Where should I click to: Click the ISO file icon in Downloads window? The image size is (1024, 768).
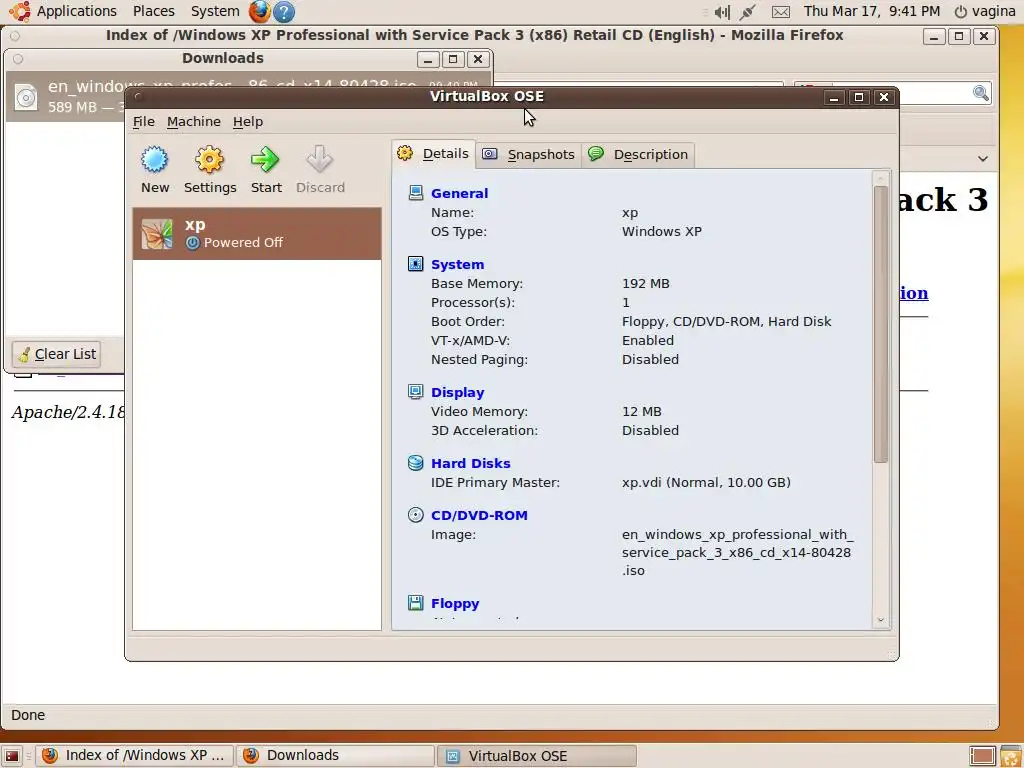26,97
